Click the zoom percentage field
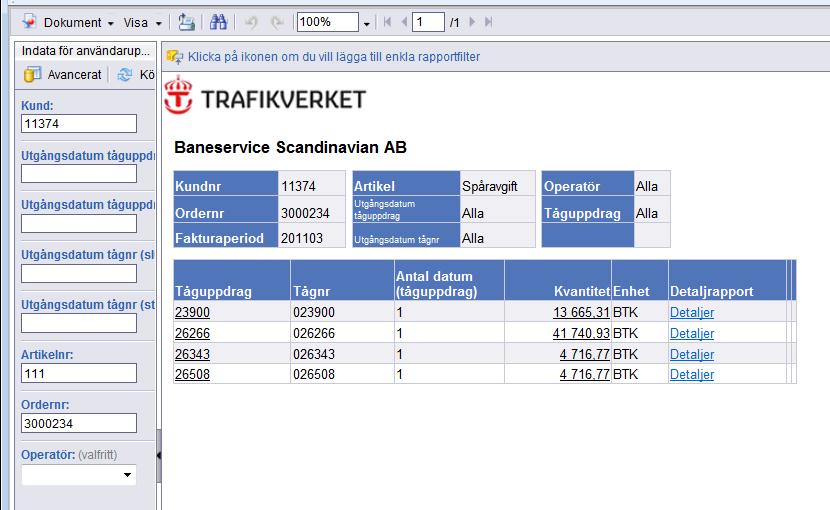The image size is (830, 510). point(327,22)
